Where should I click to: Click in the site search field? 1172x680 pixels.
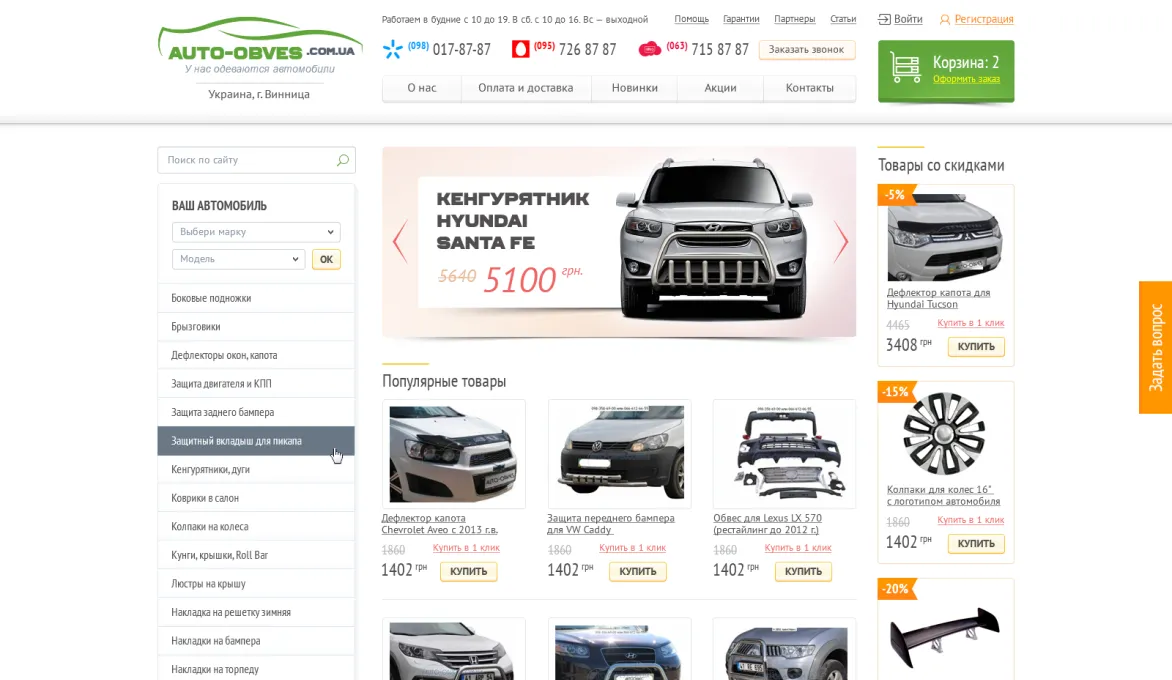pyautogui.click(x=256, y=160)
